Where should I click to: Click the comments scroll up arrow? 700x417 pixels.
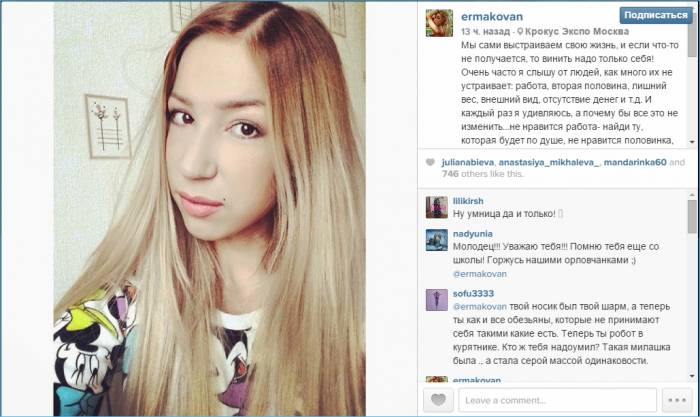(692, 195)
